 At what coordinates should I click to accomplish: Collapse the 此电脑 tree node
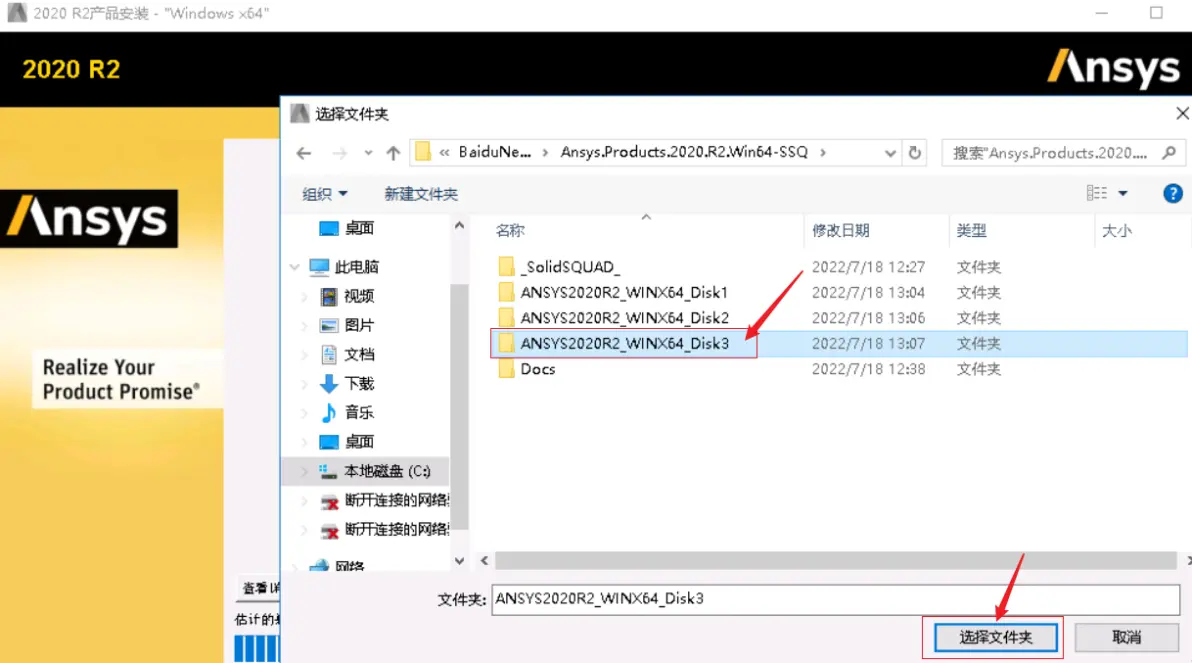pyautogui.click(x=294, y=266)
